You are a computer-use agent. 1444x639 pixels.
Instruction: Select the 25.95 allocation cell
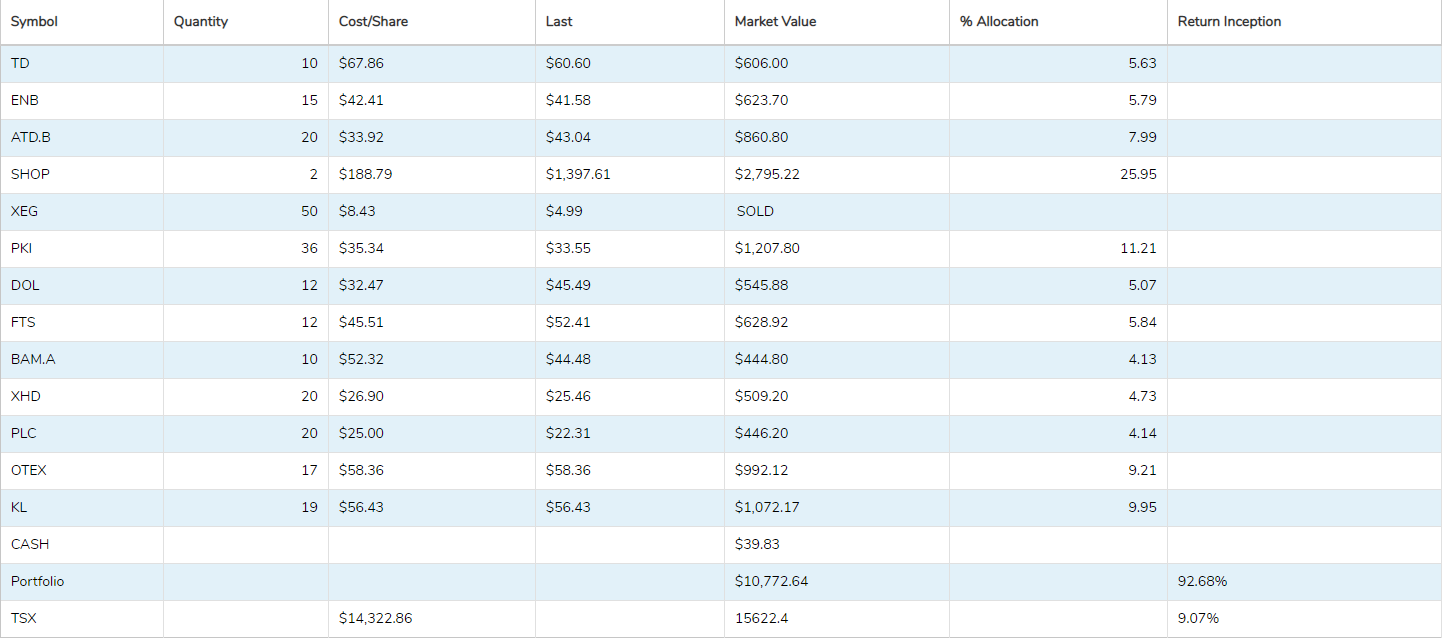pos(1138,174)
